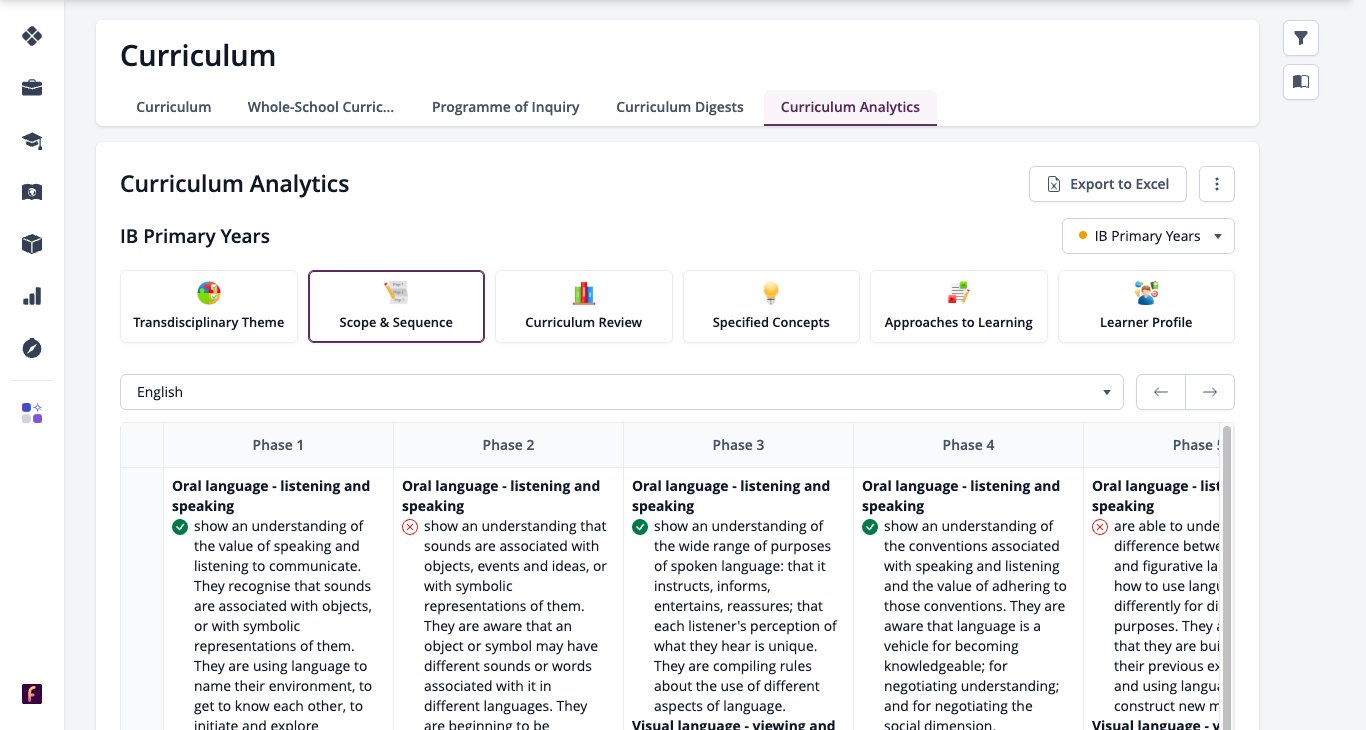
Task: Click the four-diamonds home icon in sidebar
Action: click(32, 37)
